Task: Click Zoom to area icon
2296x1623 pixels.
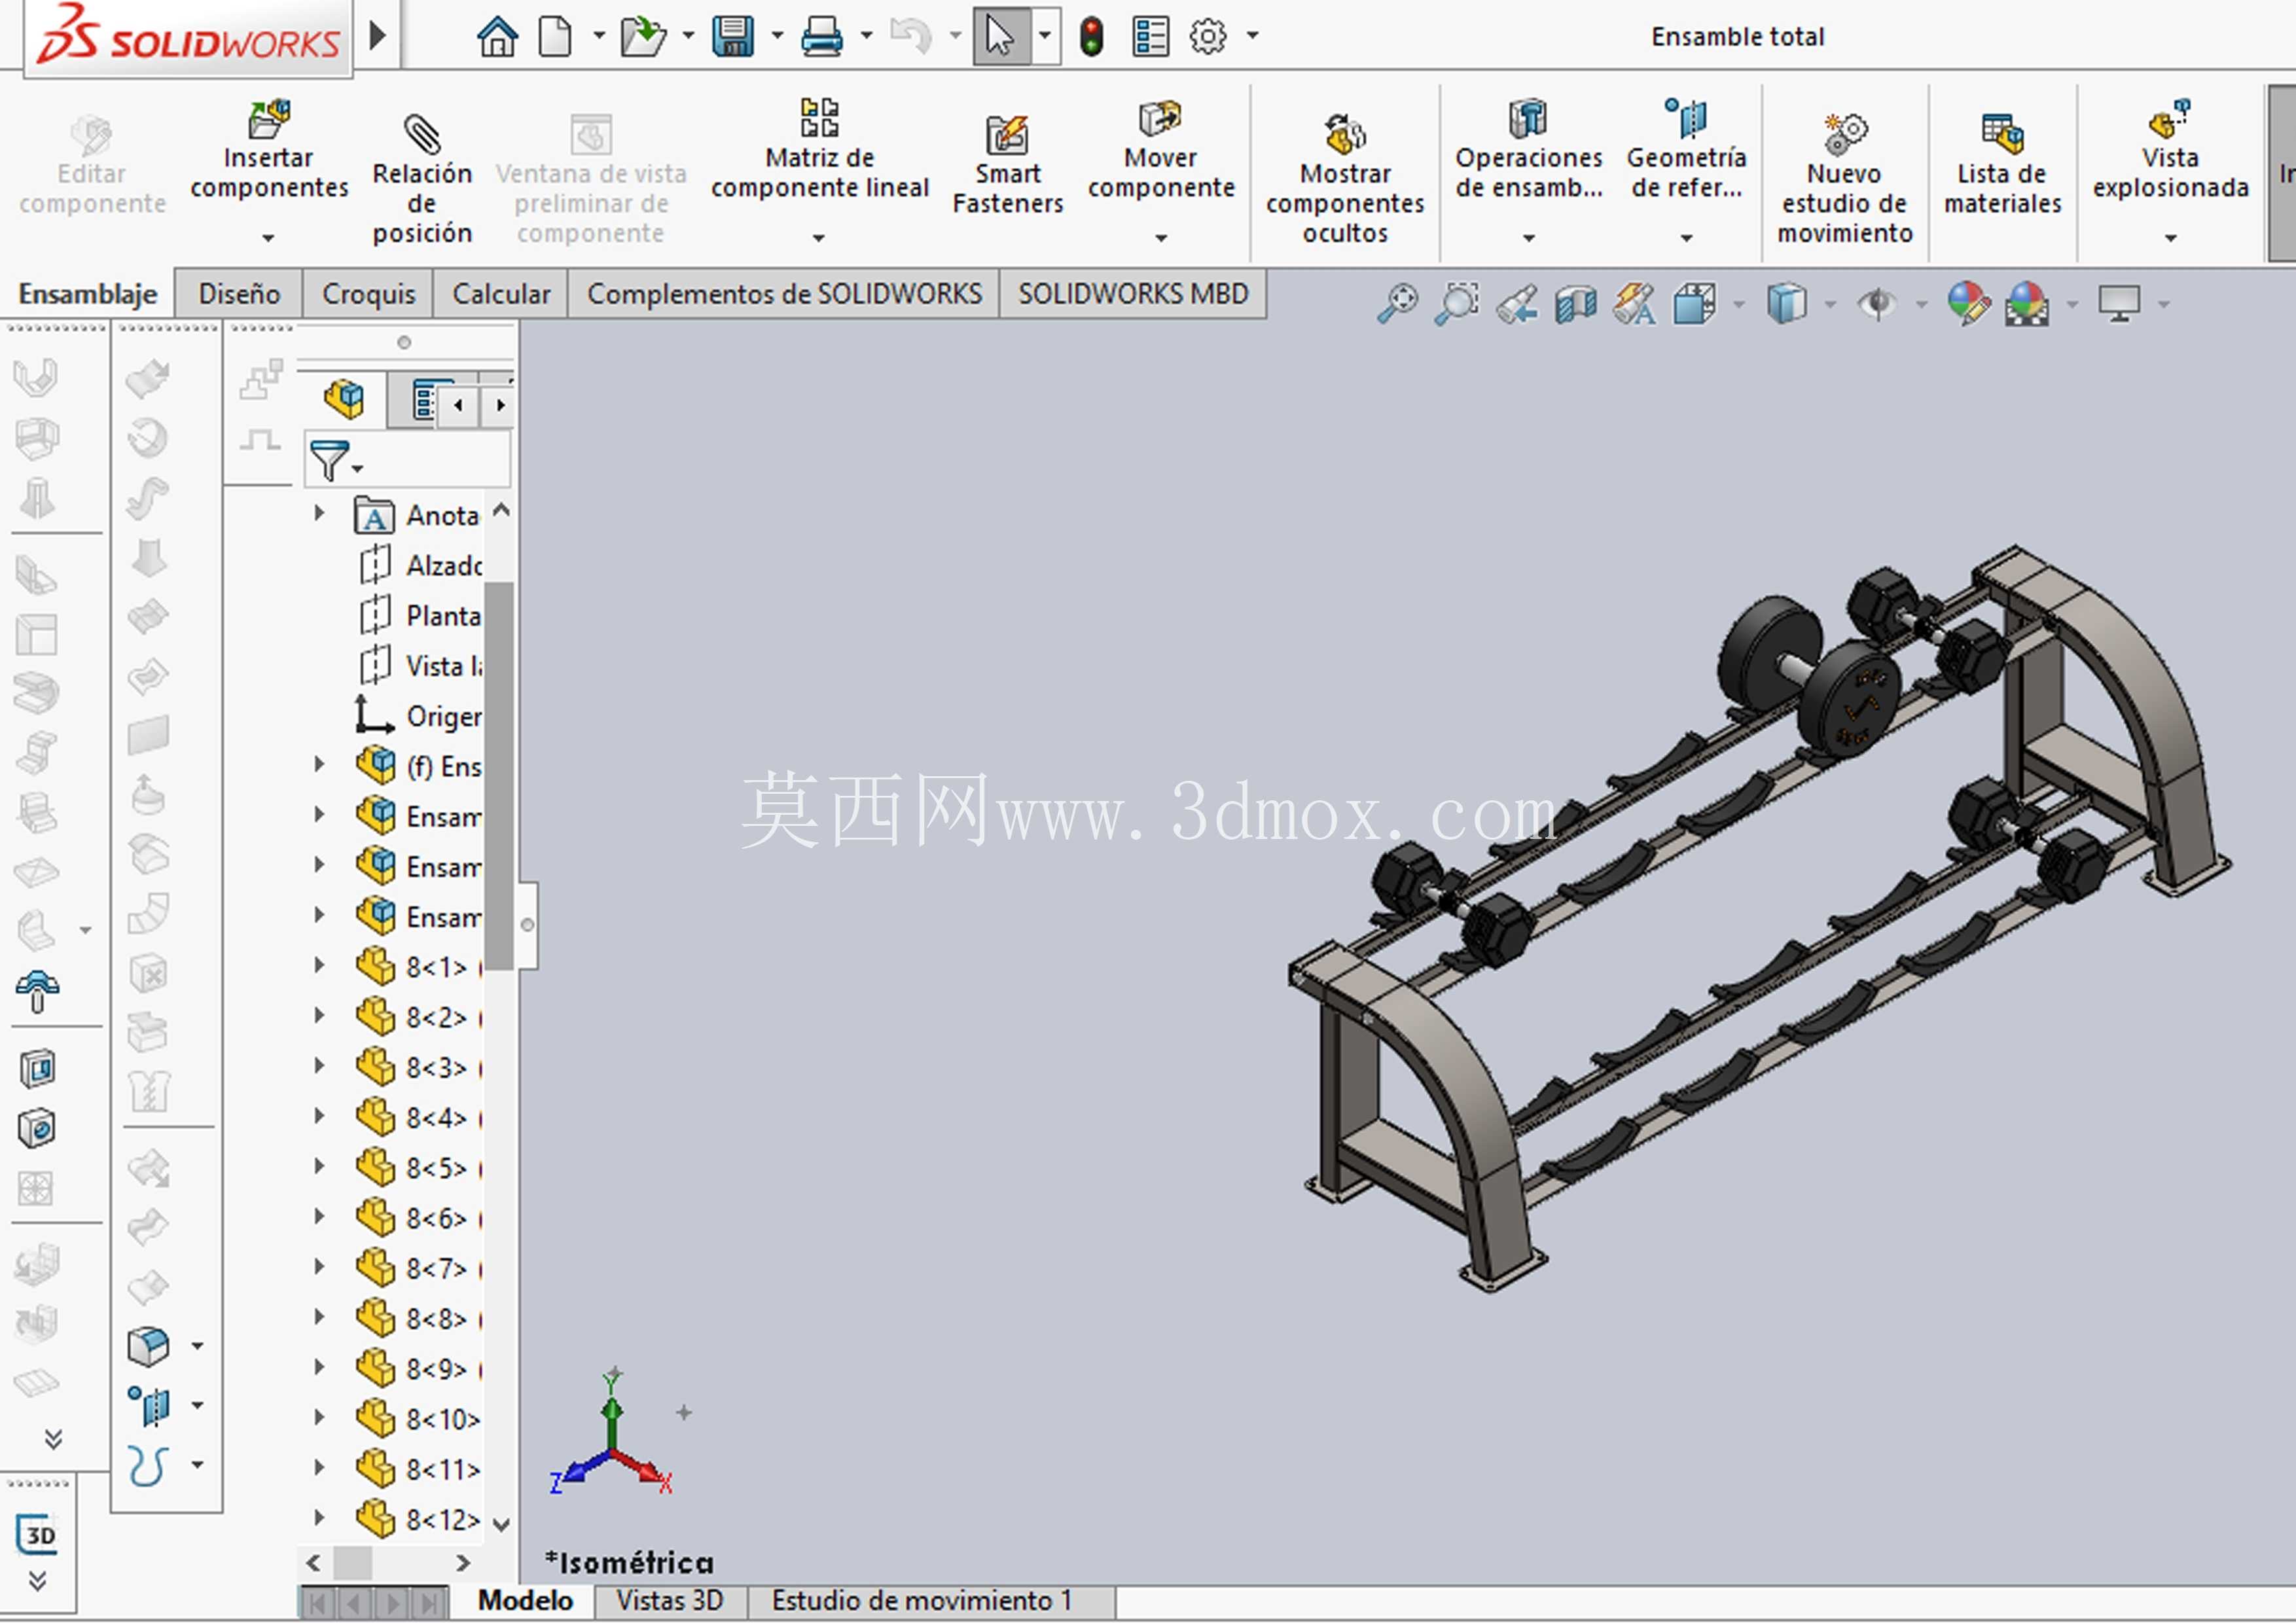Action: [x=1457, y=303]
